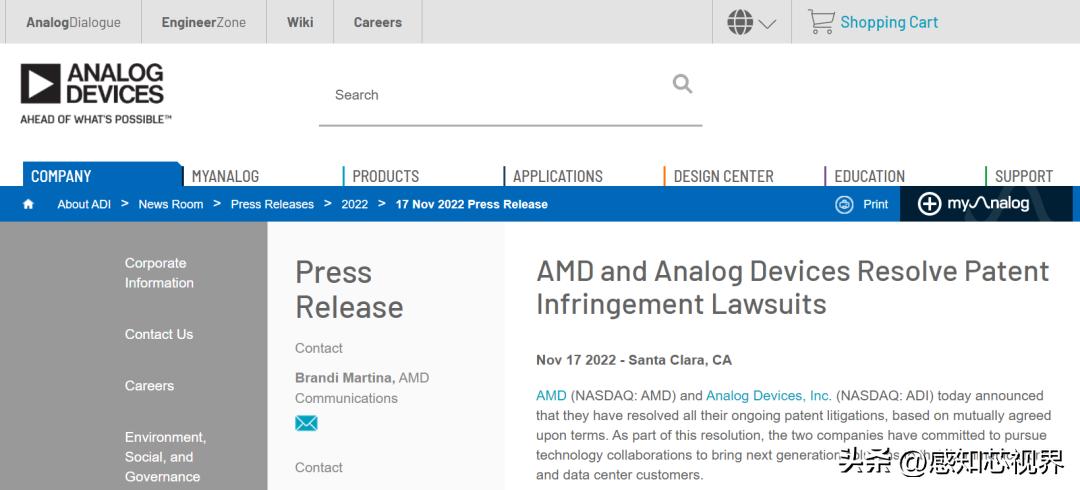Click the magnifier search icon
The image size is (1080, 490).
click(x=682, y=84)
